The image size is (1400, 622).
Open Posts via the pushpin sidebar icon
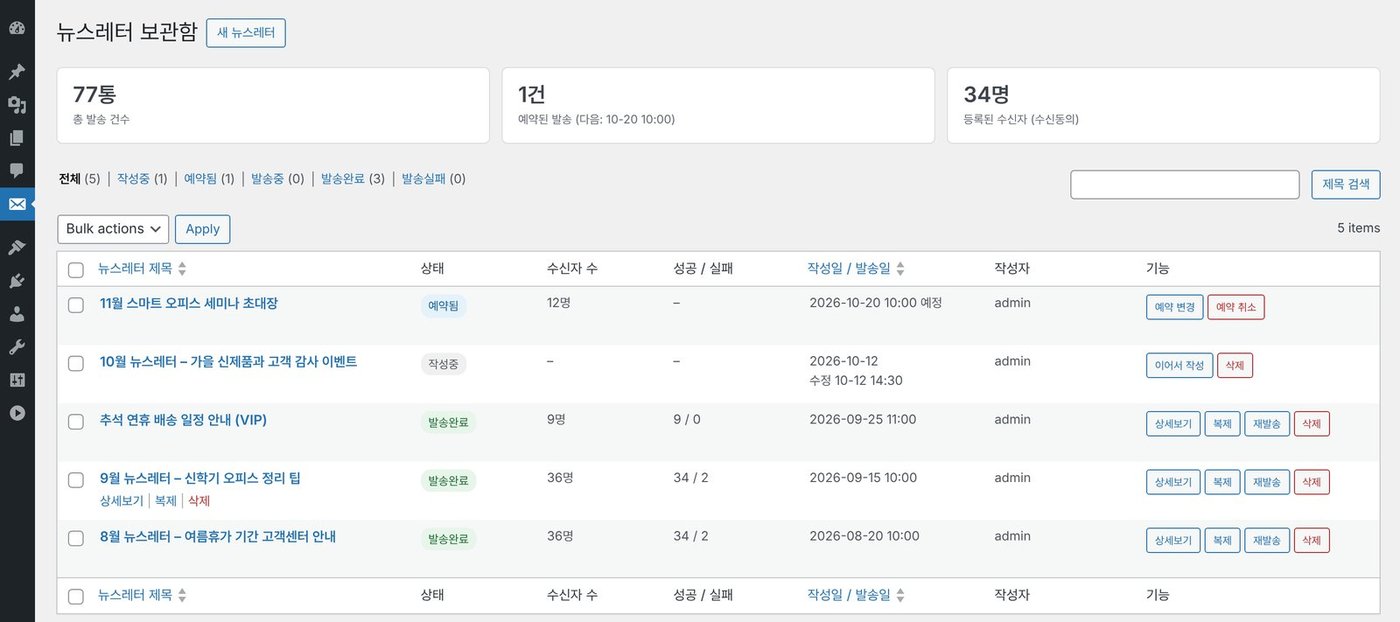[17, 72]
